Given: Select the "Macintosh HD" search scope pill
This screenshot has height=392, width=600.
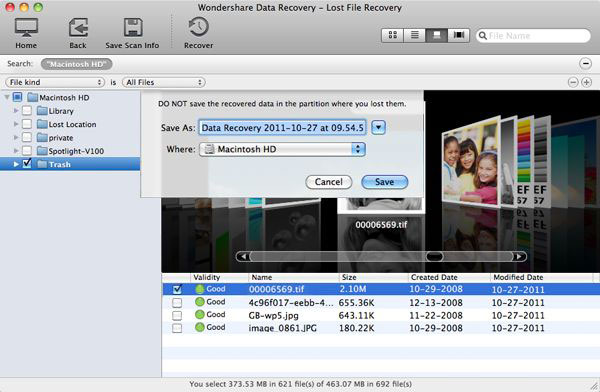Looking at the screenshot, I should [77, 64].
